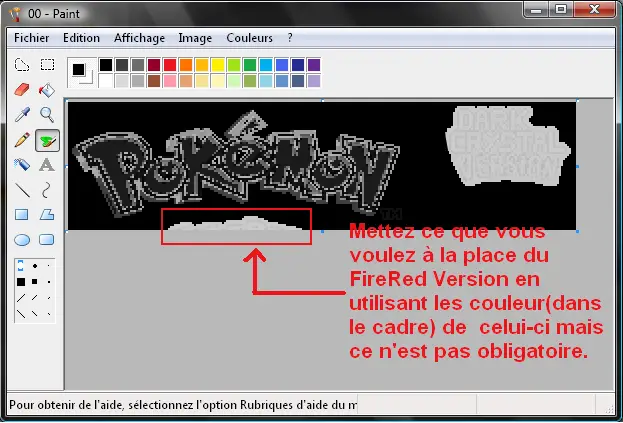Image resolution: width=623 pixels, height=423 pixels.
Task: Open the ? help menu
Action: pyautogui.click(x=290, y=38)
